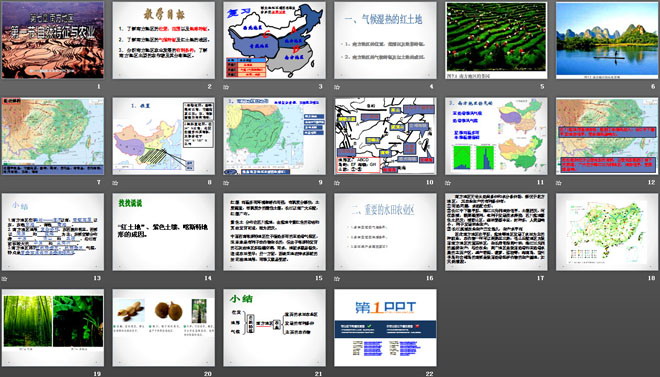Select slide 2 教学目标 thumbnail
Image resolution: width=660 pixels, height=377 pixels.
(x=164, y=40)
